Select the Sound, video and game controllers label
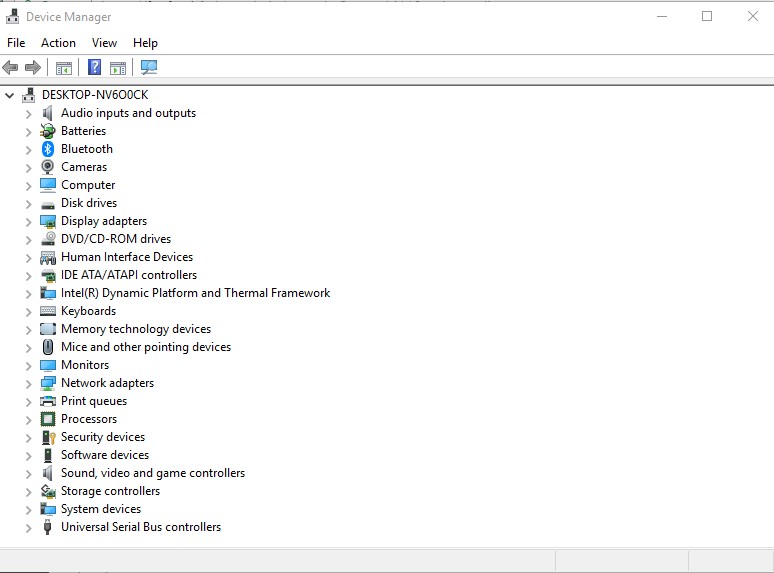 click(153, 473)
